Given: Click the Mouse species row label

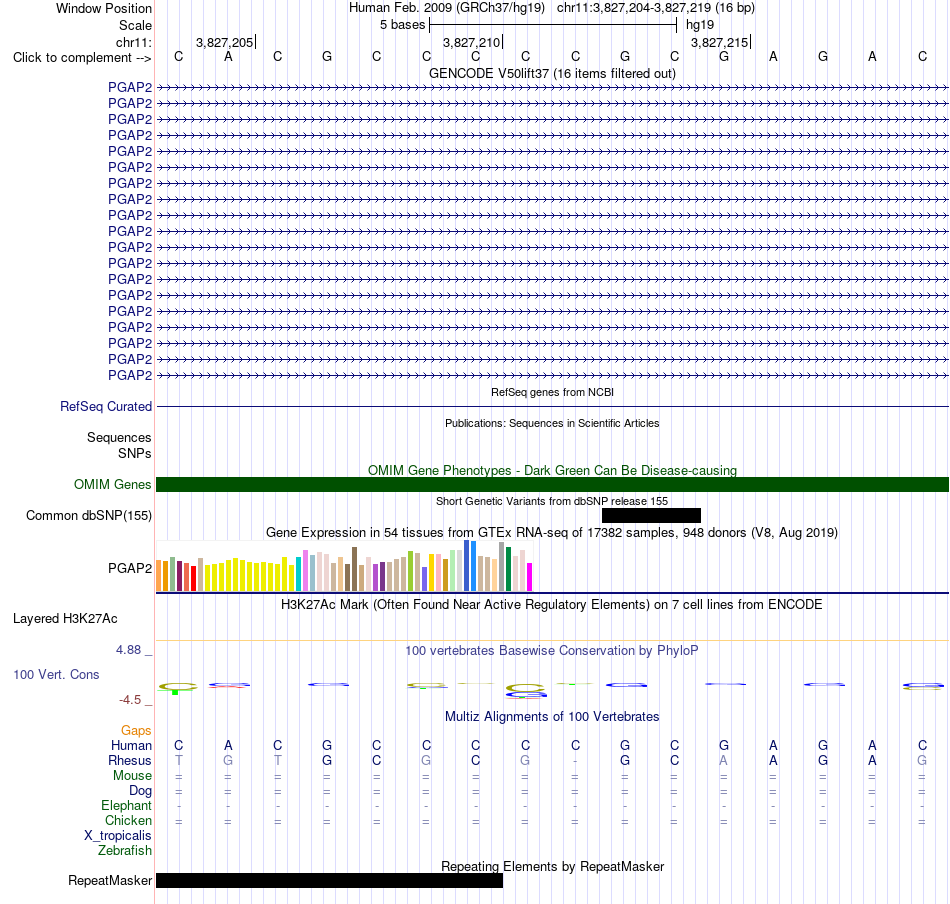Looking at the screenshot, I should pos(132,776).
